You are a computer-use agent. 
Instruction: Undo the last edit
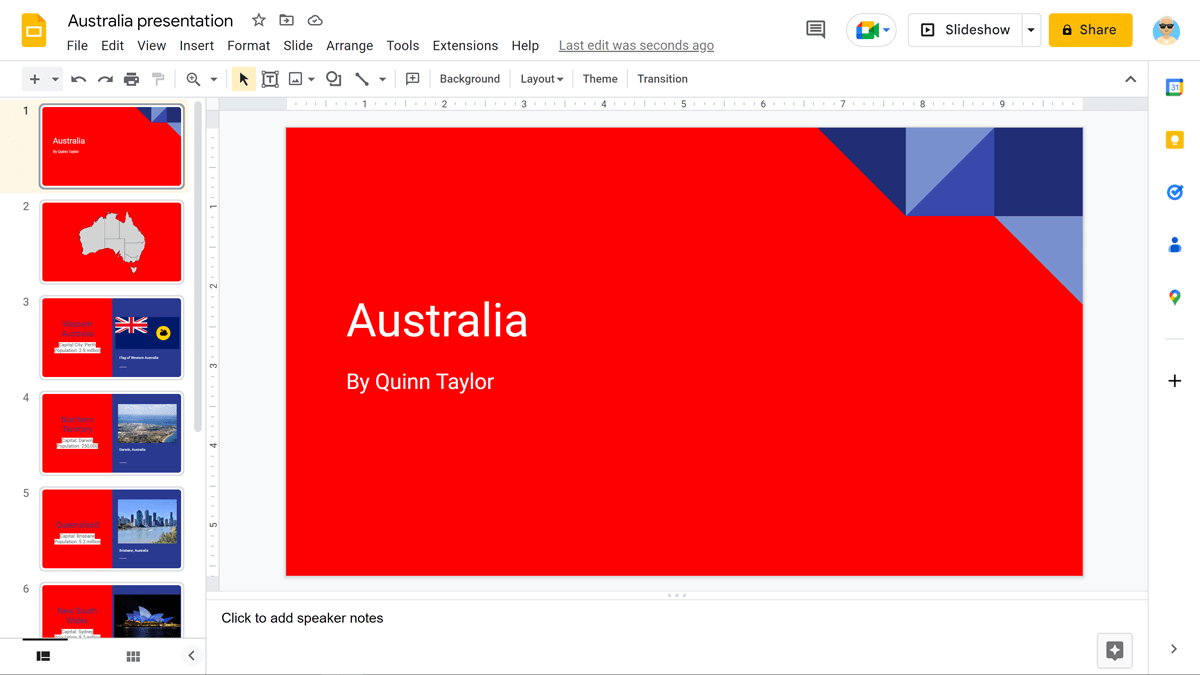tap(79, 78)
